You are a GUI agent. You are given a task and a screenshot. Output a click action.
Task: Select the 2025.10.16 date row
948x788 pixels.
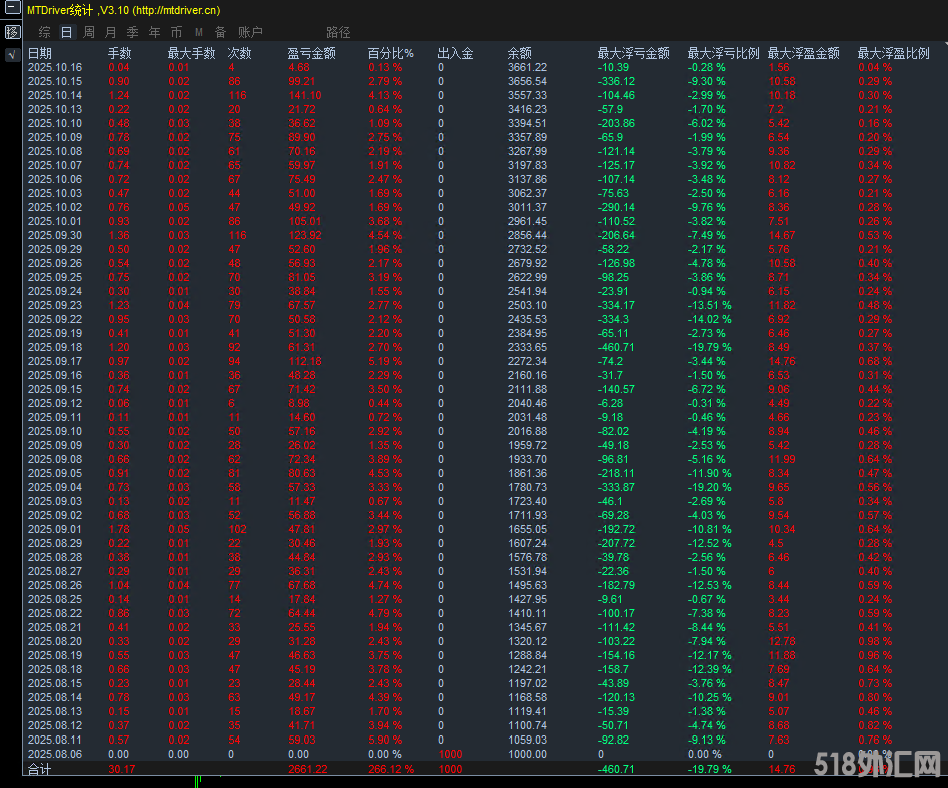55,67
